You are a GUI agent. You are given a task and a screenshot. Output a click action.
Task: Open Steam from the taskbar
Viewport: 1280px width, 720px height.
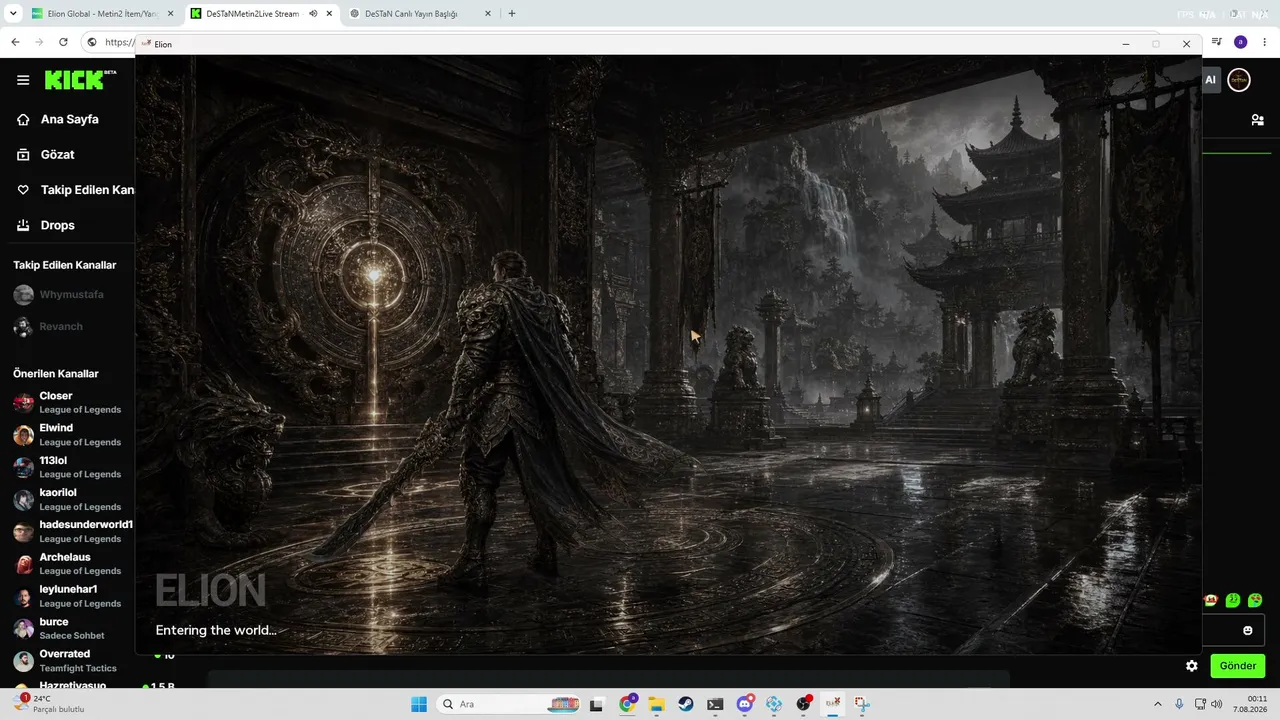tap(685, 704)
